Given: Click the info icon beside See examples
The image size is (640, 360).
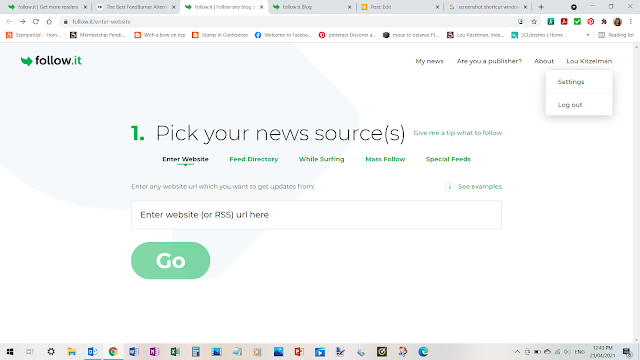Looking at the screenshot, I should pos(449,187).
